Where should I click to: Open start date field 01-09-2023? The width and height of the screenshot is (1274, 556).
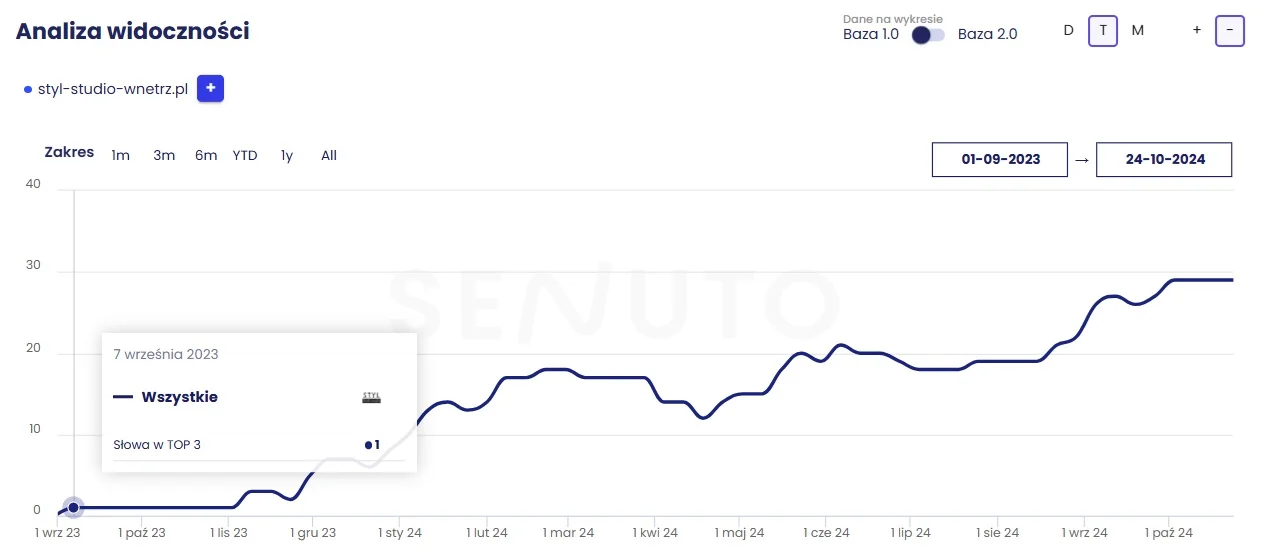click(1000, 159)
